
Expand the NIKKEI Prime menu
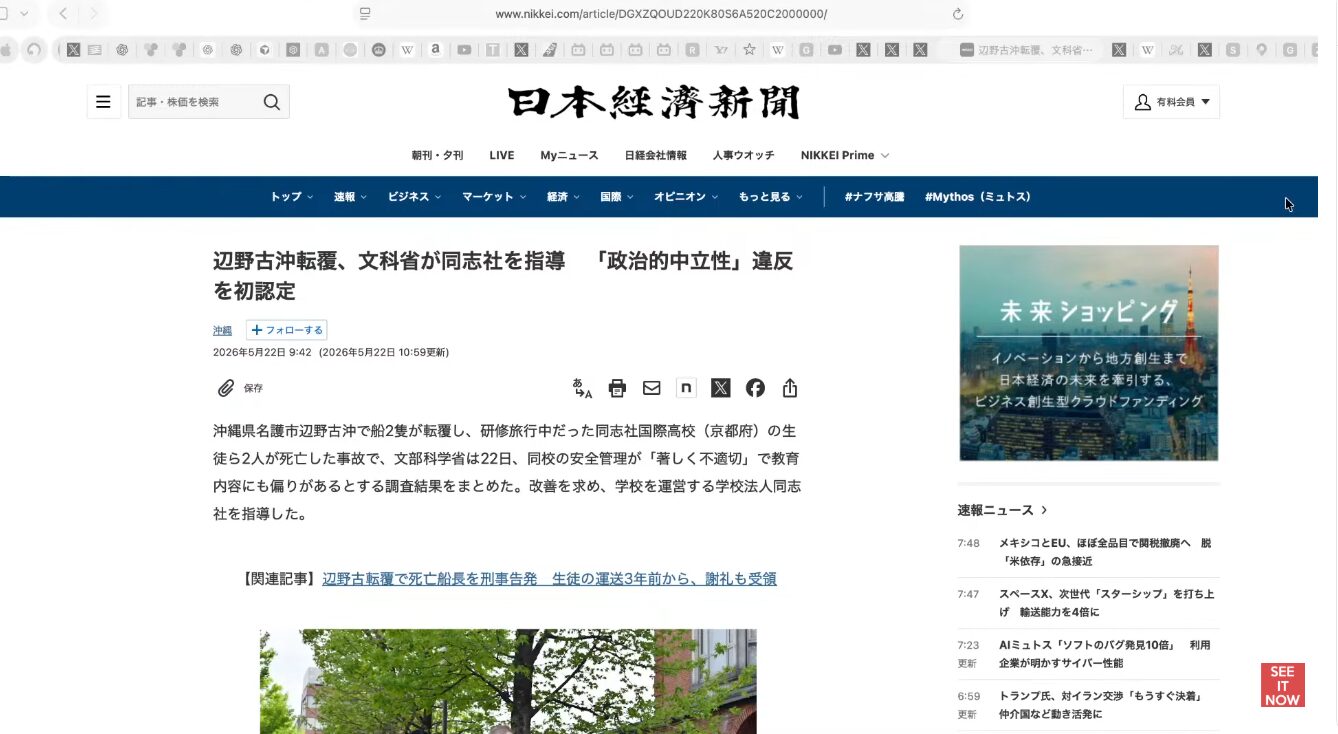(x=845, y=156)
